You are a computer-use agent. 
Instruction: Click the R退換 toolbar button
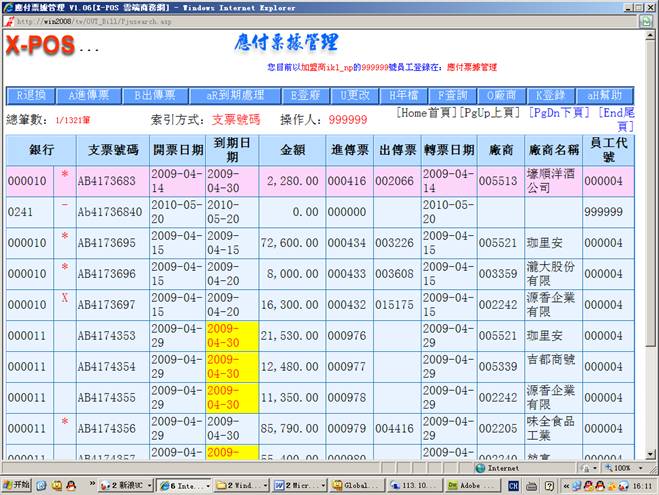(30, 96)
